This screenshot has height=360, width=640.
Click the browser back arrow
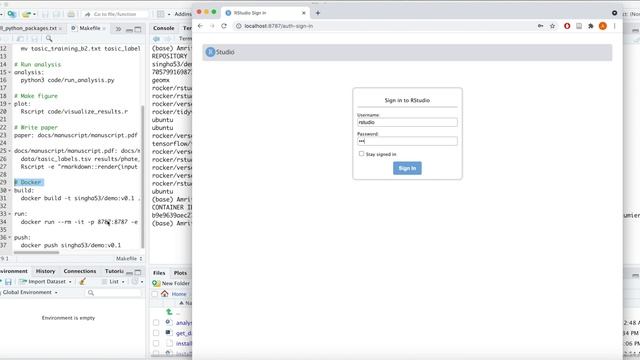click(200, 26)
